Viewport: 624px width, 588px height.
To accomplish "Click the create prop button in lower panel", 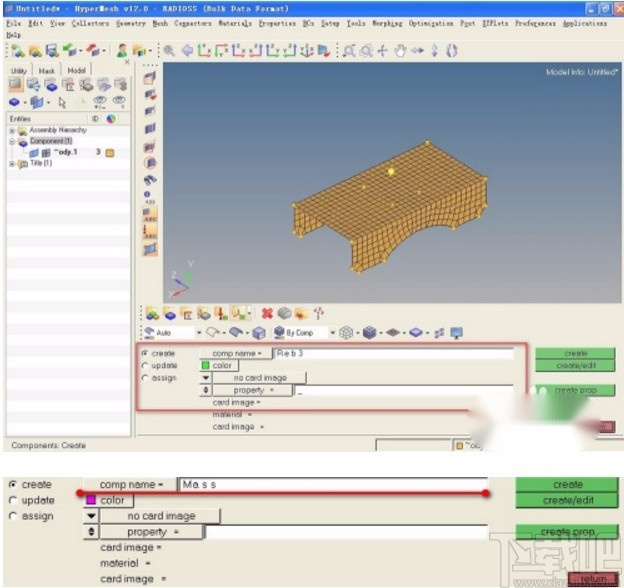I will (x=567, y=532).
